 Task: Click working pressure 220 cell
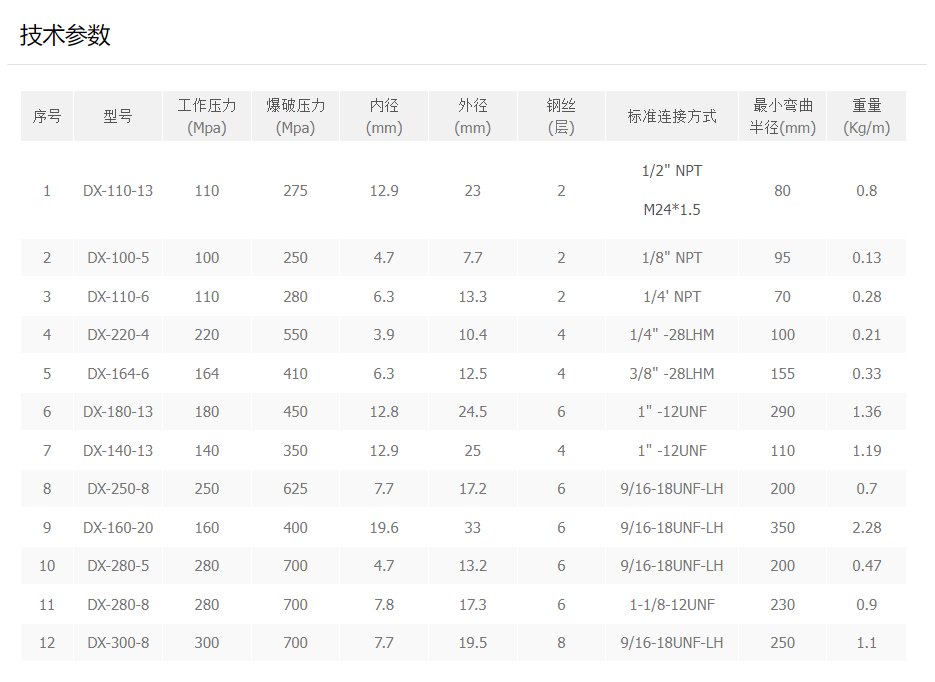click(x=207, y=334)
